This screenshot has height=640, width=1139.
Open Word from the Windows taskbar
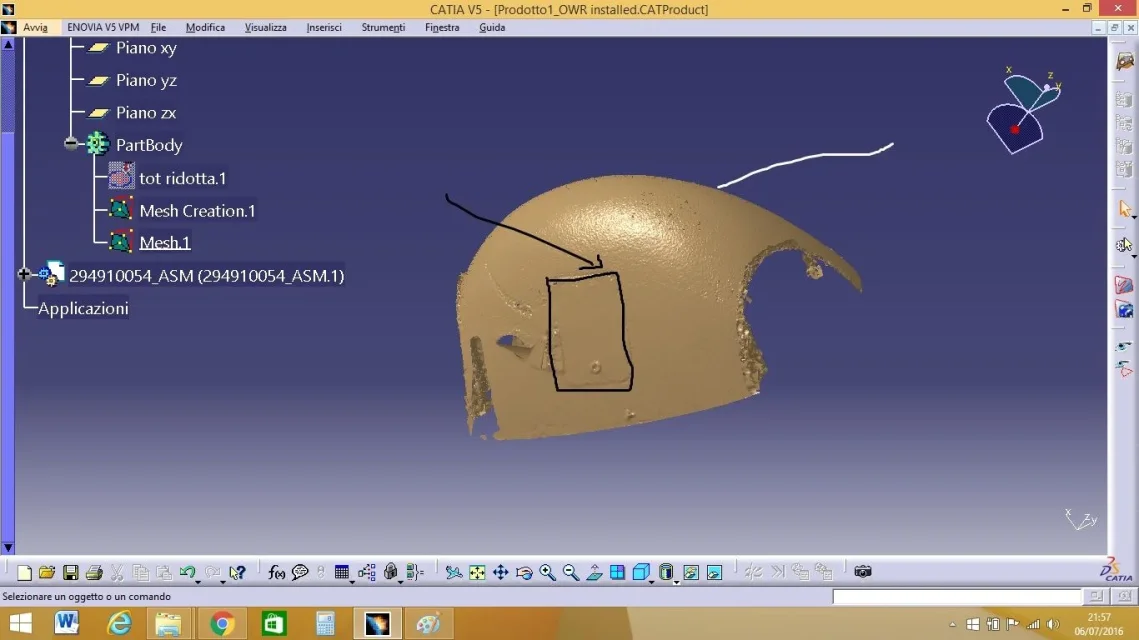coord(66,623)
